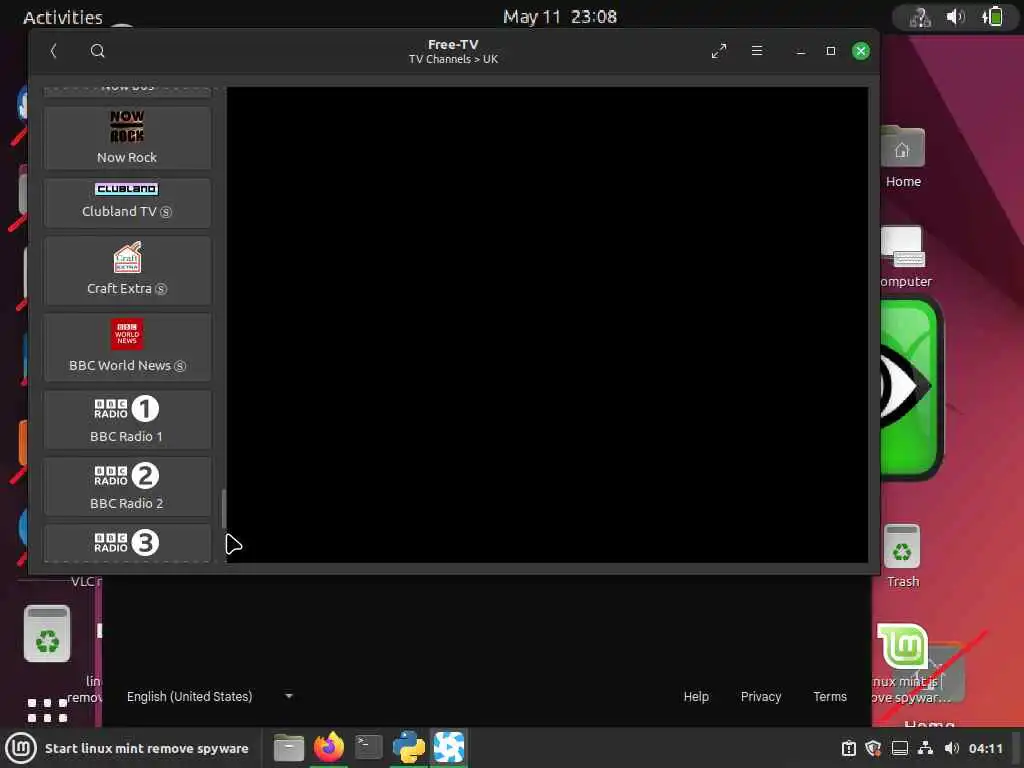Open volume icon in top bar
Image resolution: width=1024 pixels, height=768 pixels.
[955, 17]
